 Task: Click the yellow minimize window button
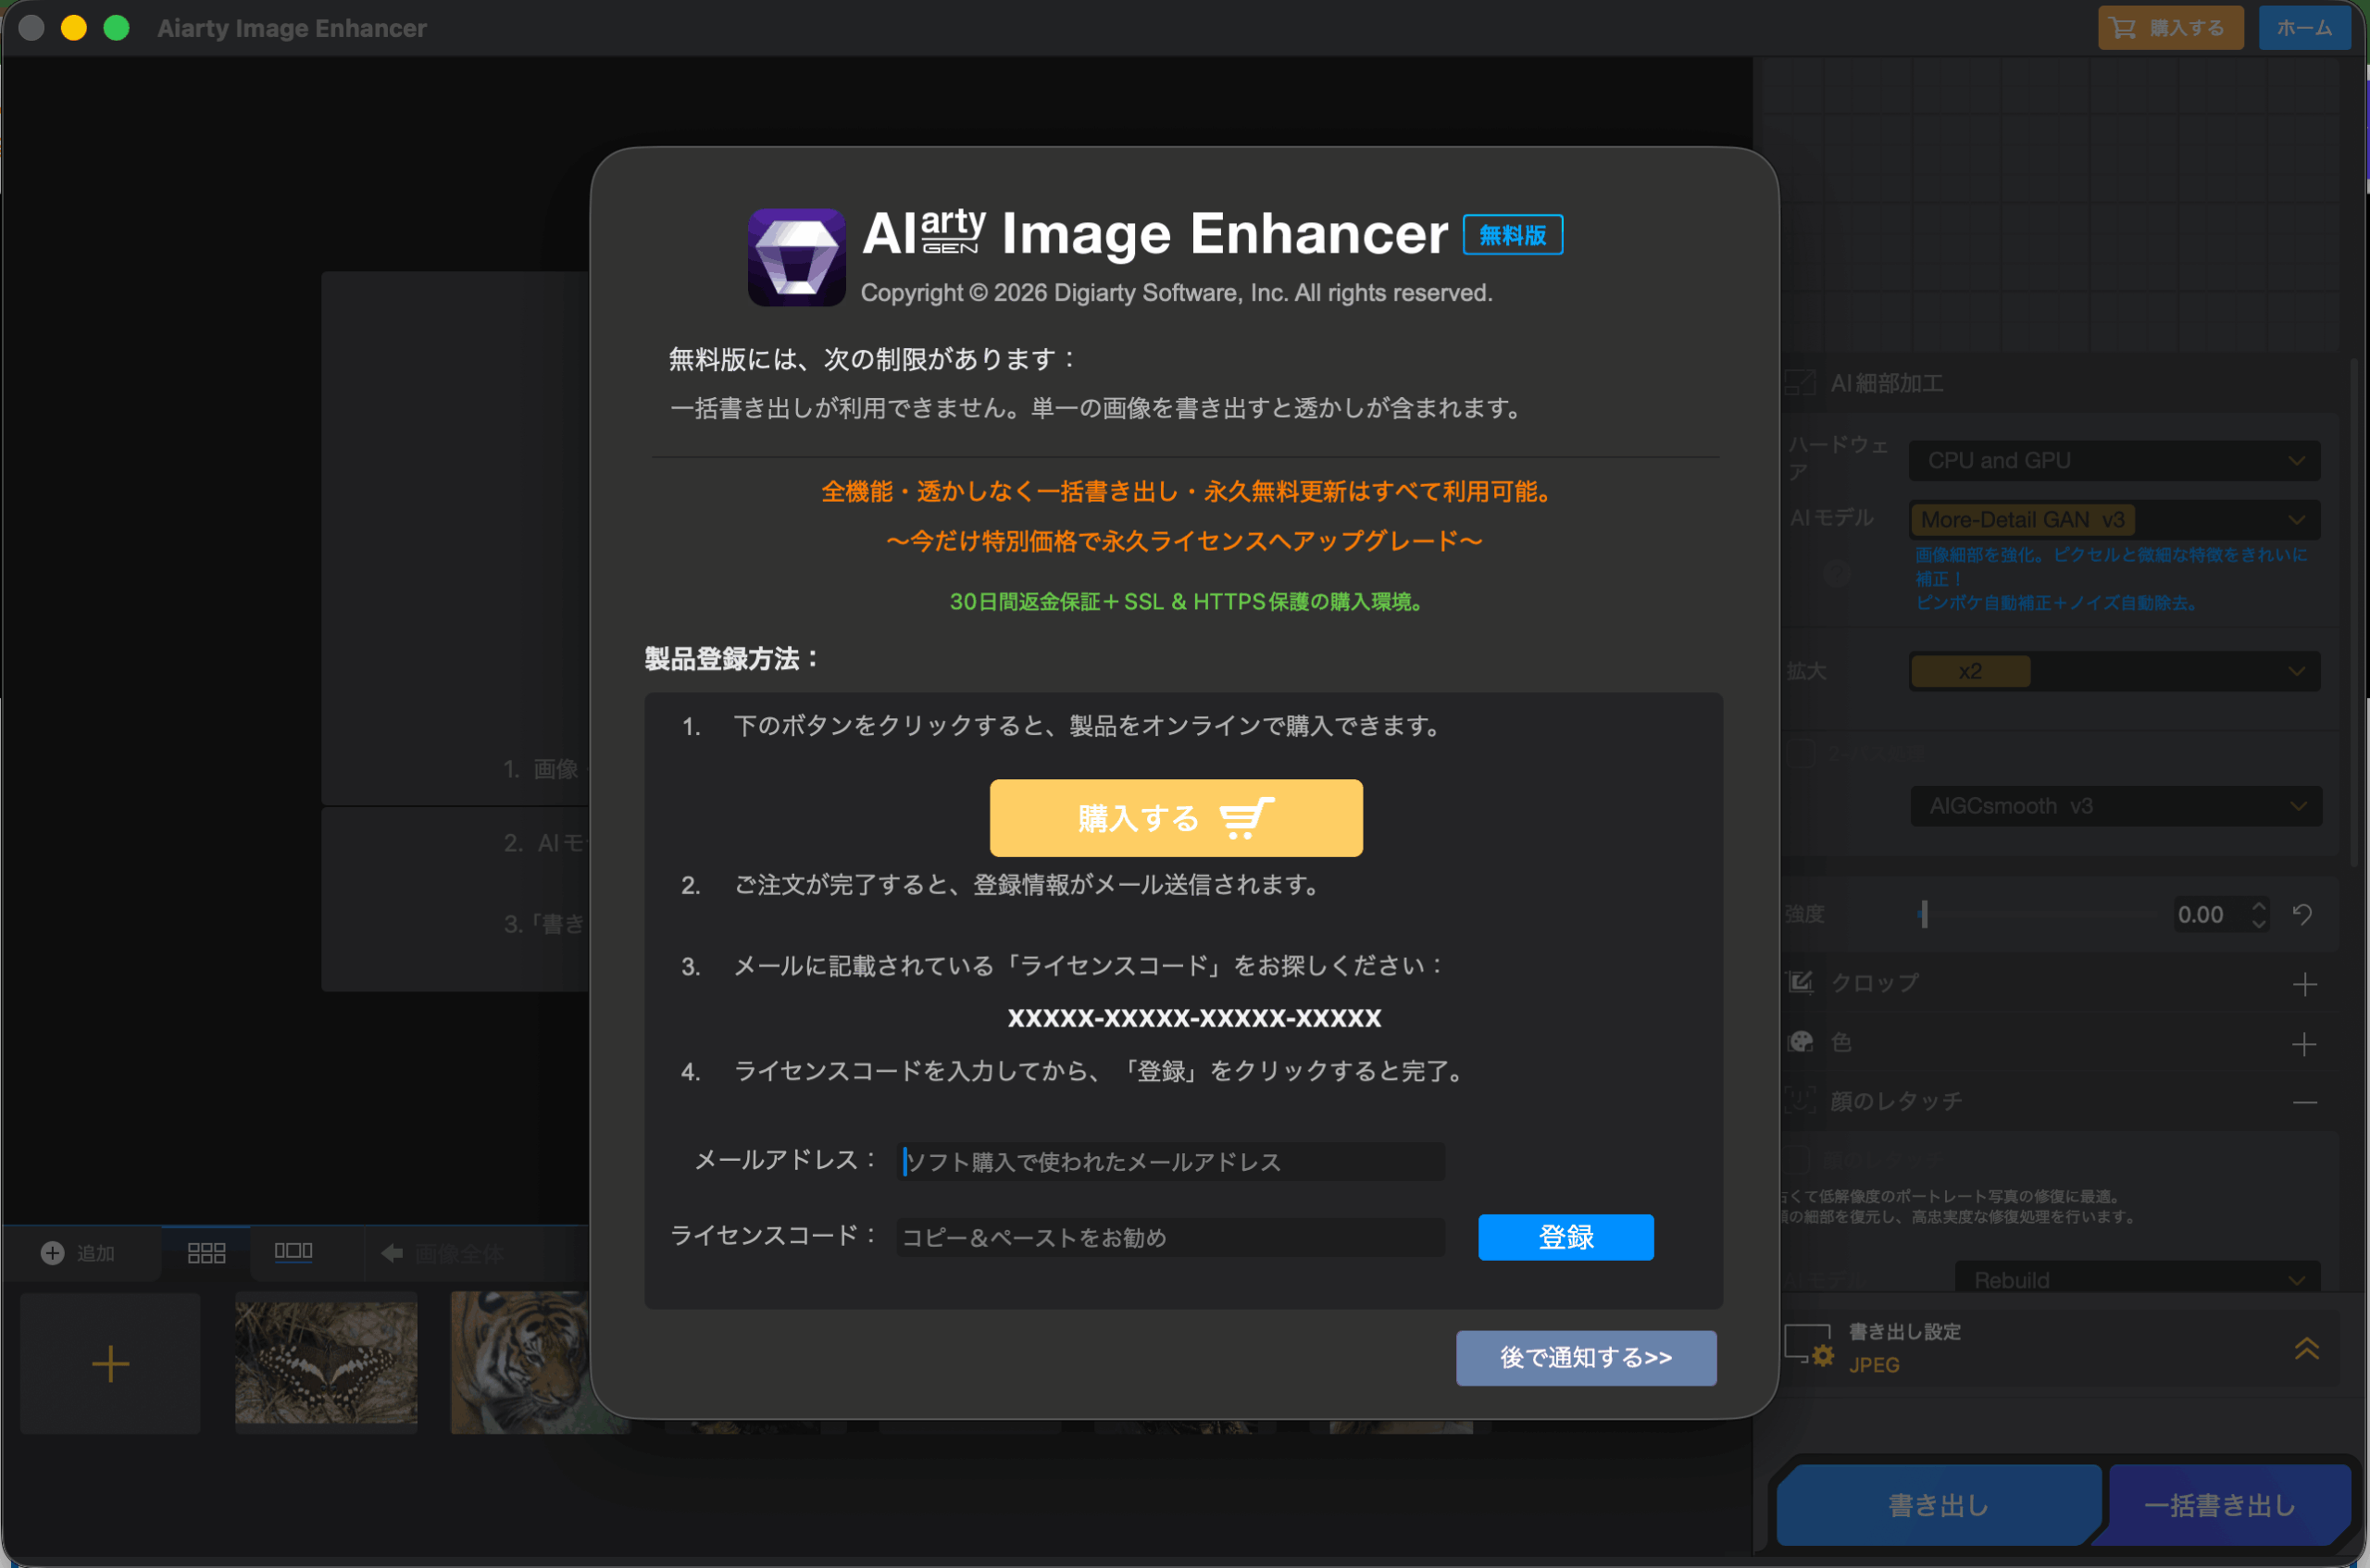click(74, 28)
